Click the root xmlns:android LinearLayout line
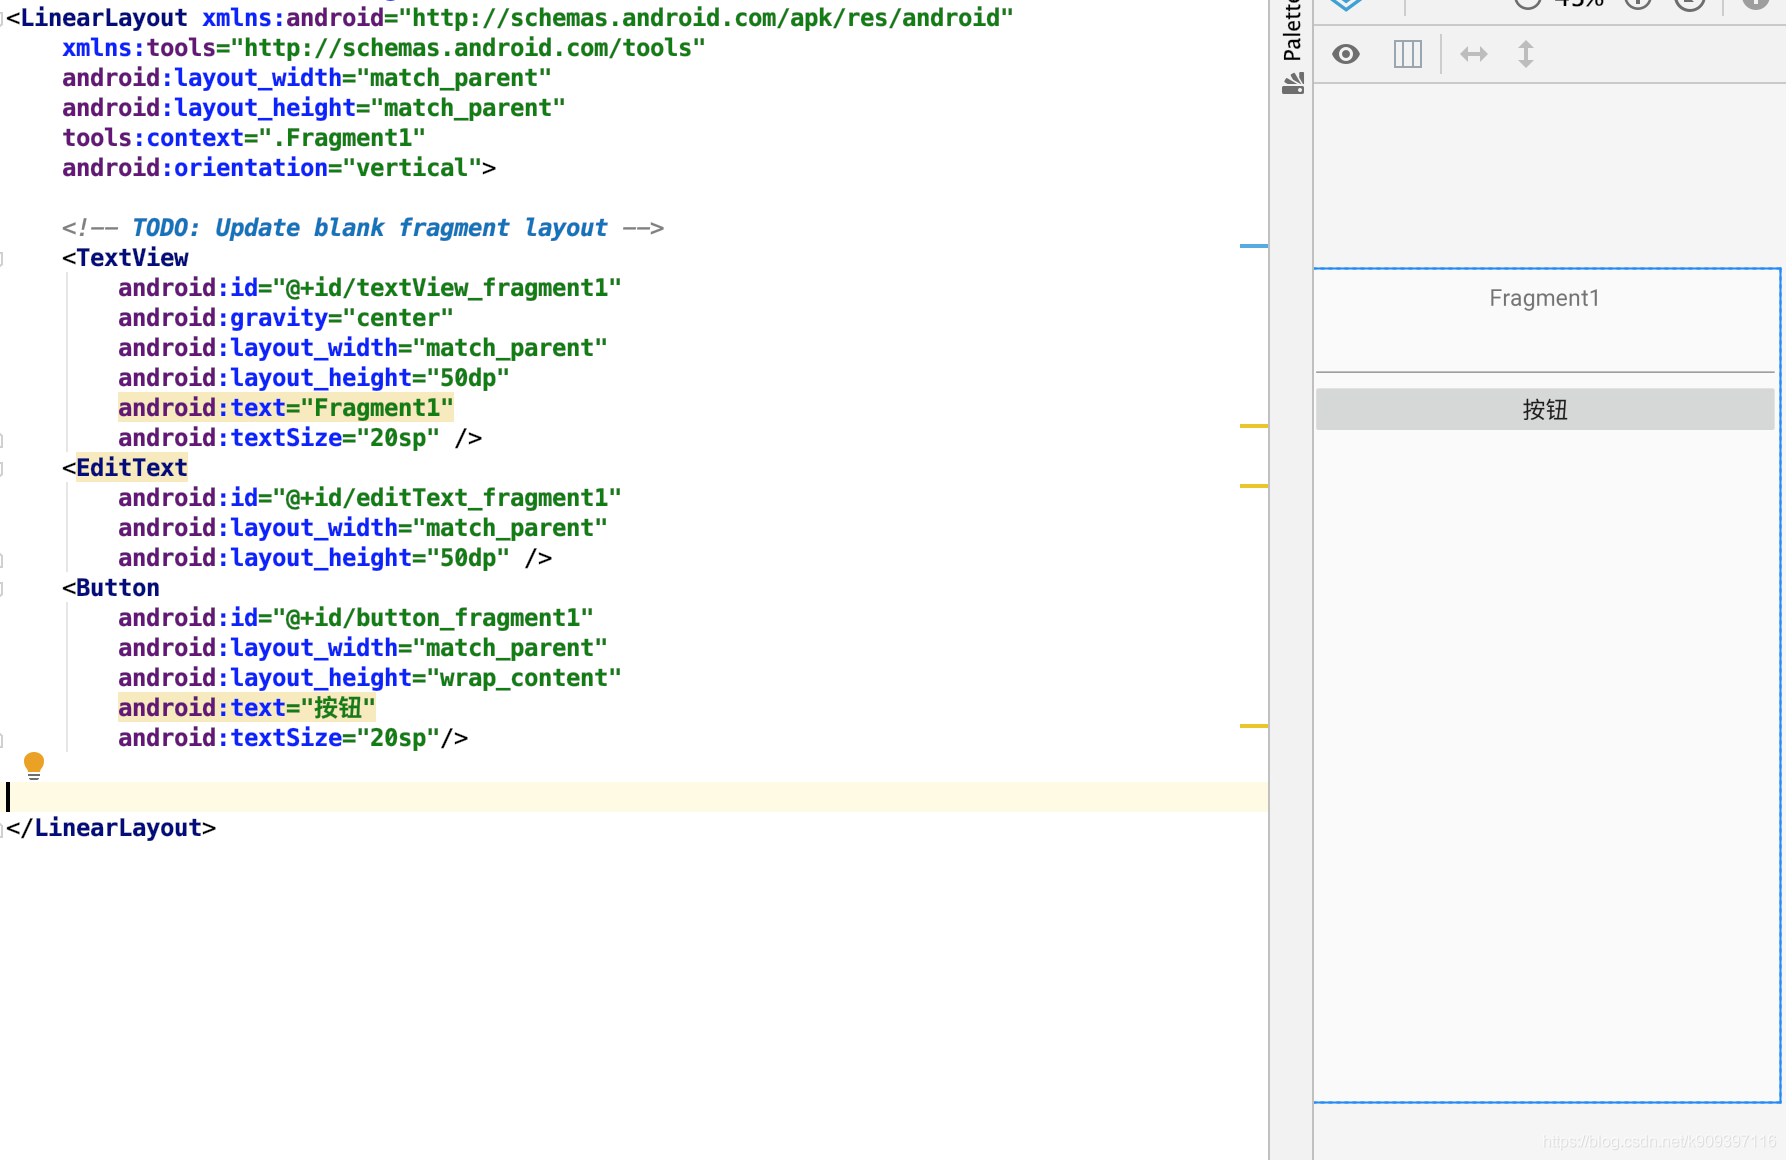 [510, 18]
